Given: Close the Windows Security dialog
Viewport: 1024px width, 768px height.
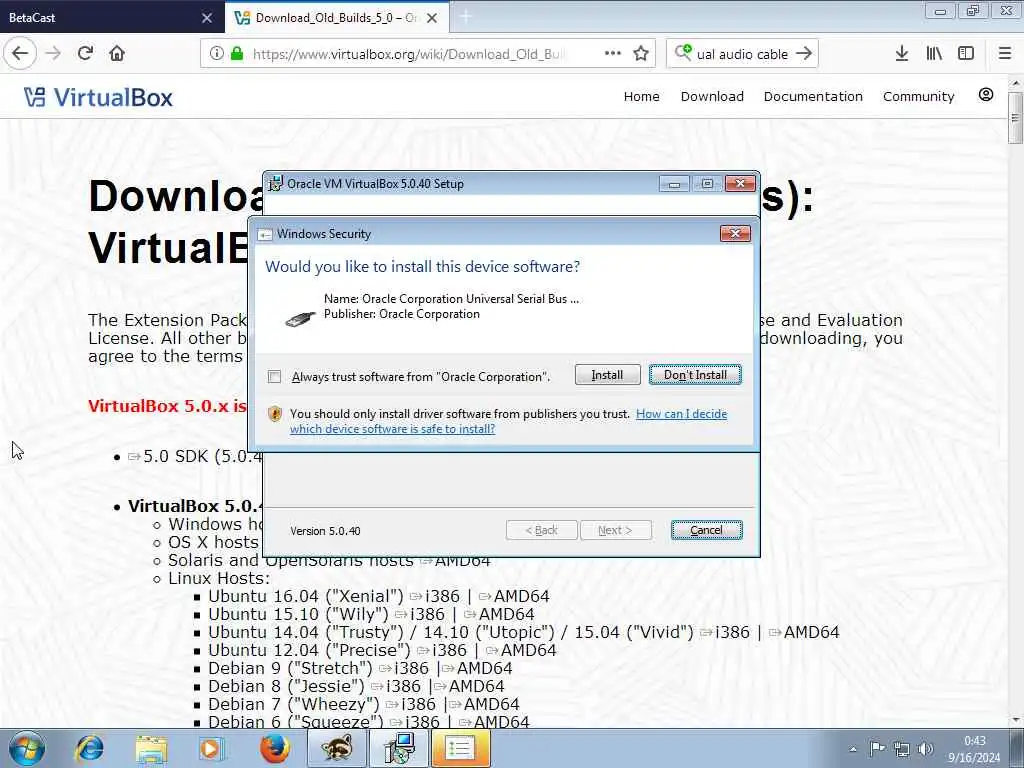Looking at the screenshot, I should click(735, 234).
